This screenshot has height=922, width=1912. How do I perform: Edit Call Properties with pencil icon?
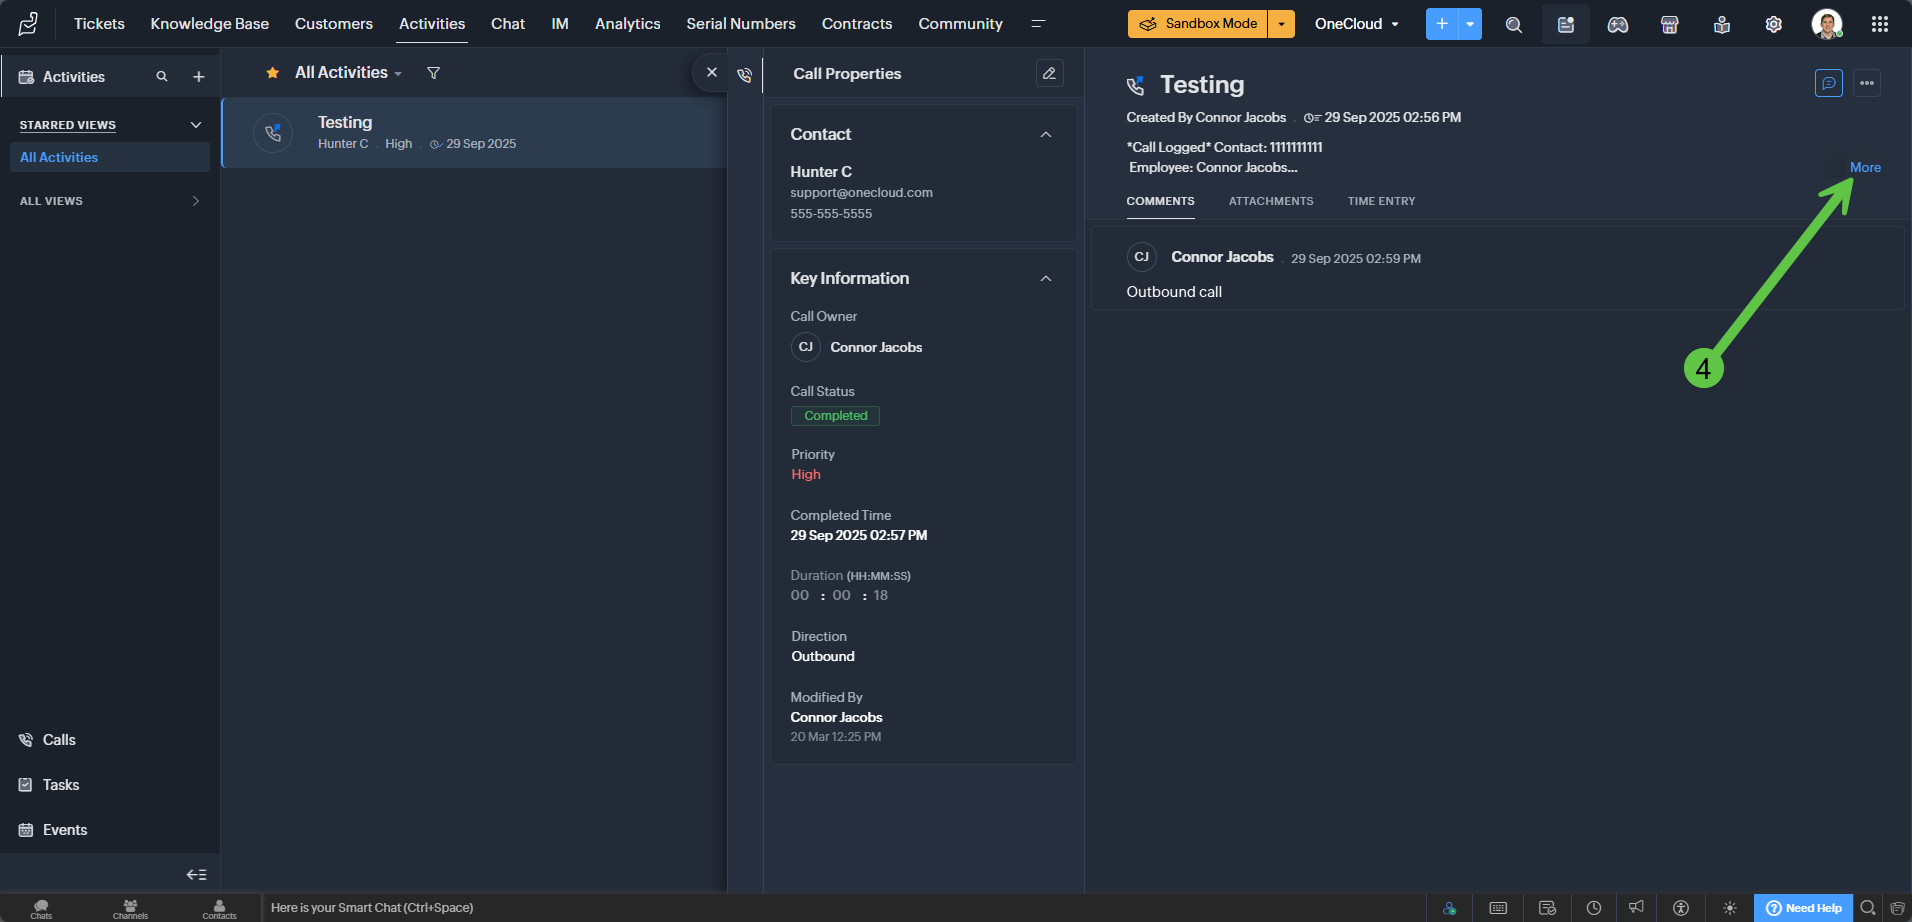(x=1049, y=73)
